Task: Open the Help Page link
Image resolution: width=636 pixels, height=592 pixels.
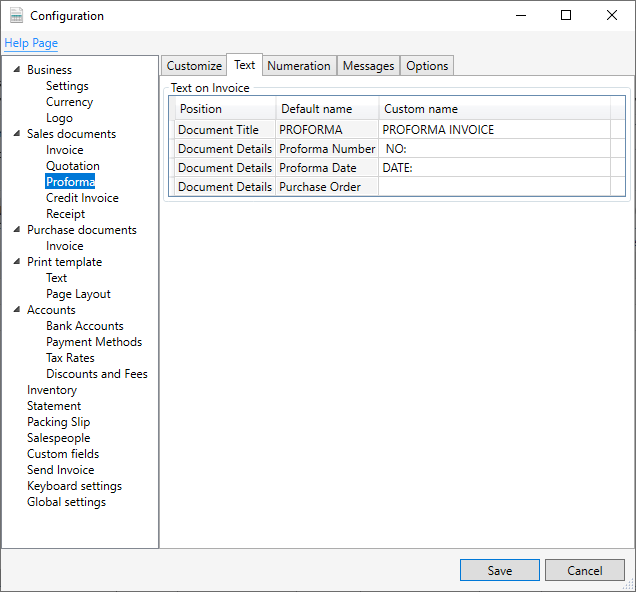Action: point(31,43)
